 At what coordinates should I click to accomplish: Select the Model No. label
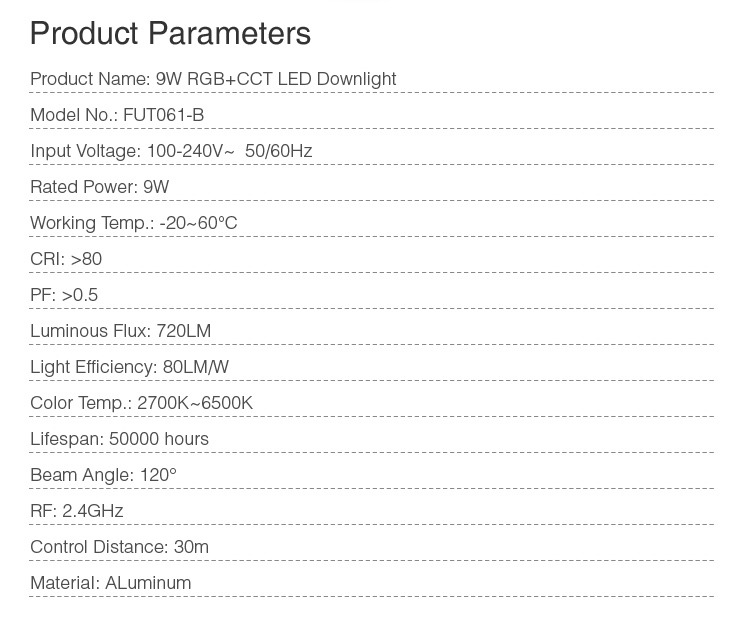click(x=74, y=115)
